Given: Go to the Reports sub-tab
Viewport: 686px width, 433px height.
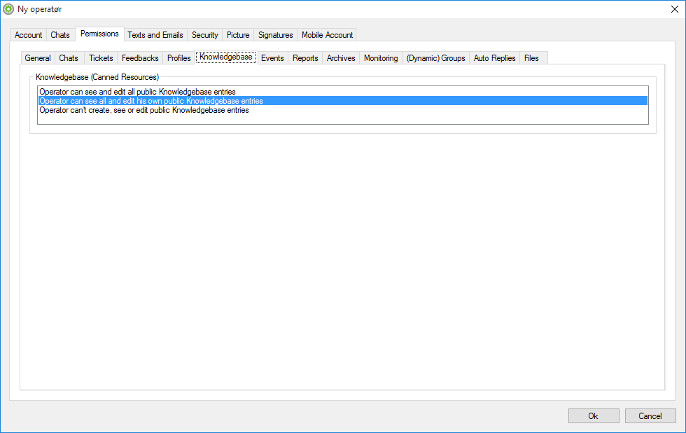Looking at the screenshot, I should click(305, 58).
